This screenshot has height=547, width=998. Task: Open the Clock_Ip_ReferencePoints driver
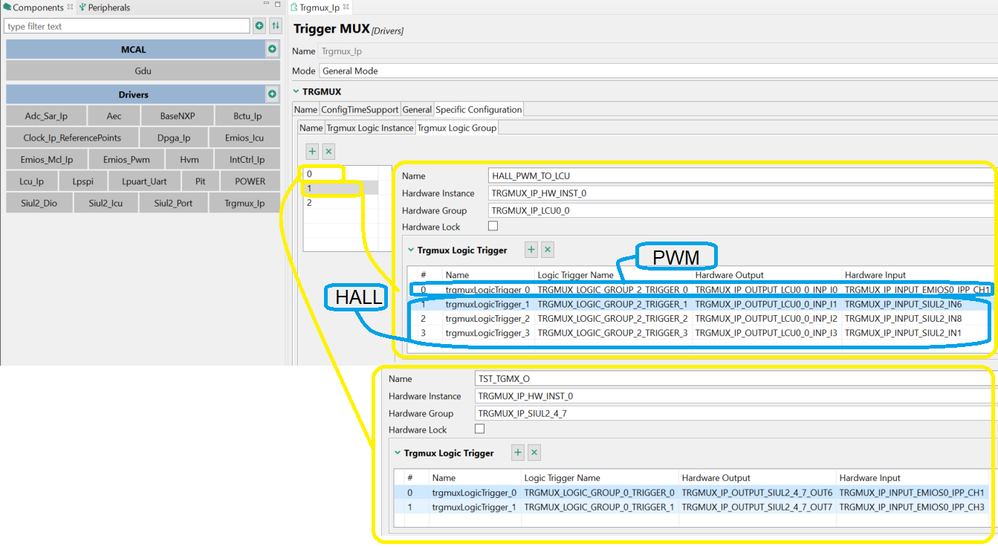click(x=72, y=138)
